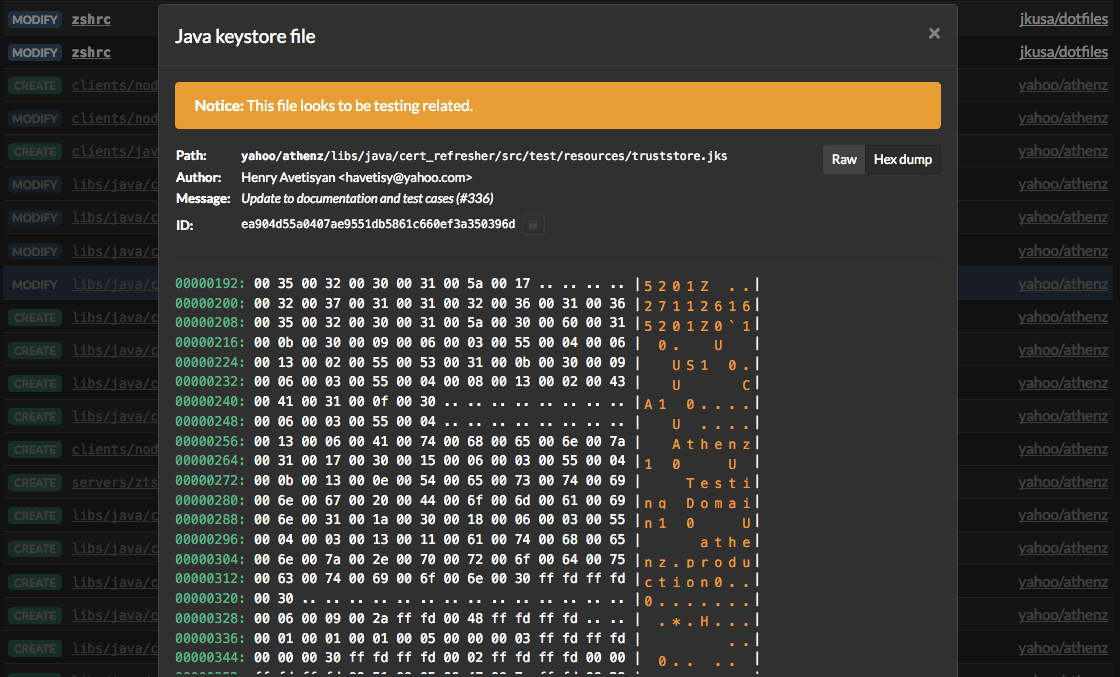The width and height of the screenshot is (1120, 677).
Task: Click the MODIFY badge beside topmost zshrc
Action: point(35,19)
